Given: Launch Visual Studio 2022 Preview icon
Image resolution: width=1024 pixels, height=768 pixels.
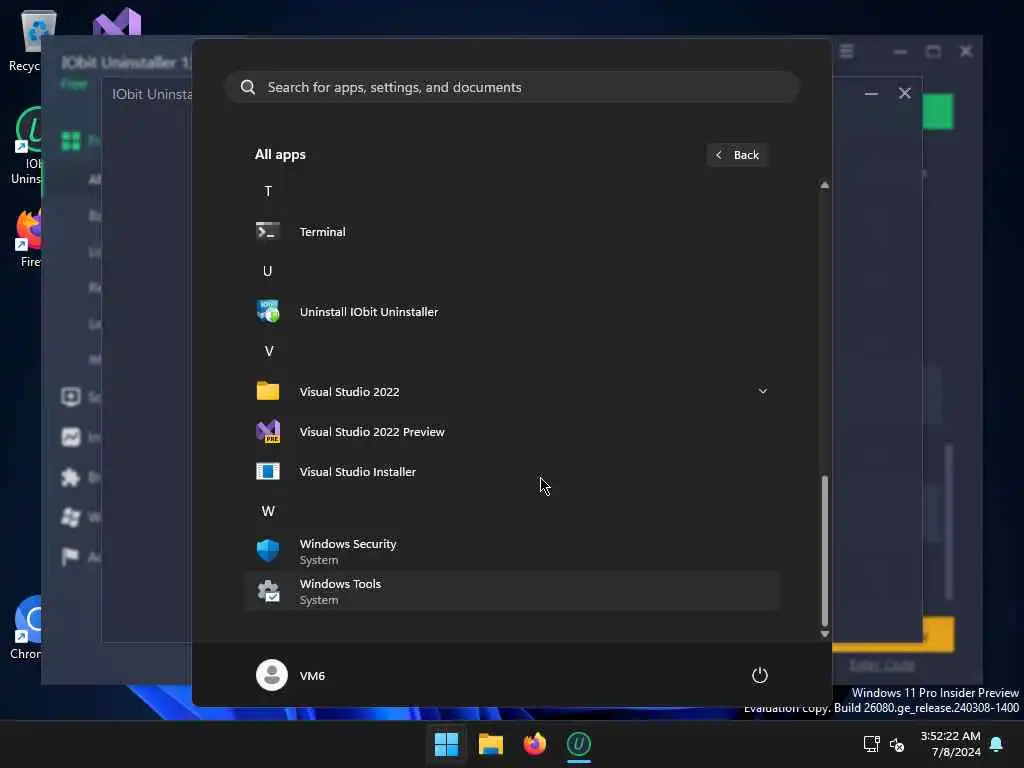Looking at the screenshot, I should pyautogui.click(x=268, y=432).
